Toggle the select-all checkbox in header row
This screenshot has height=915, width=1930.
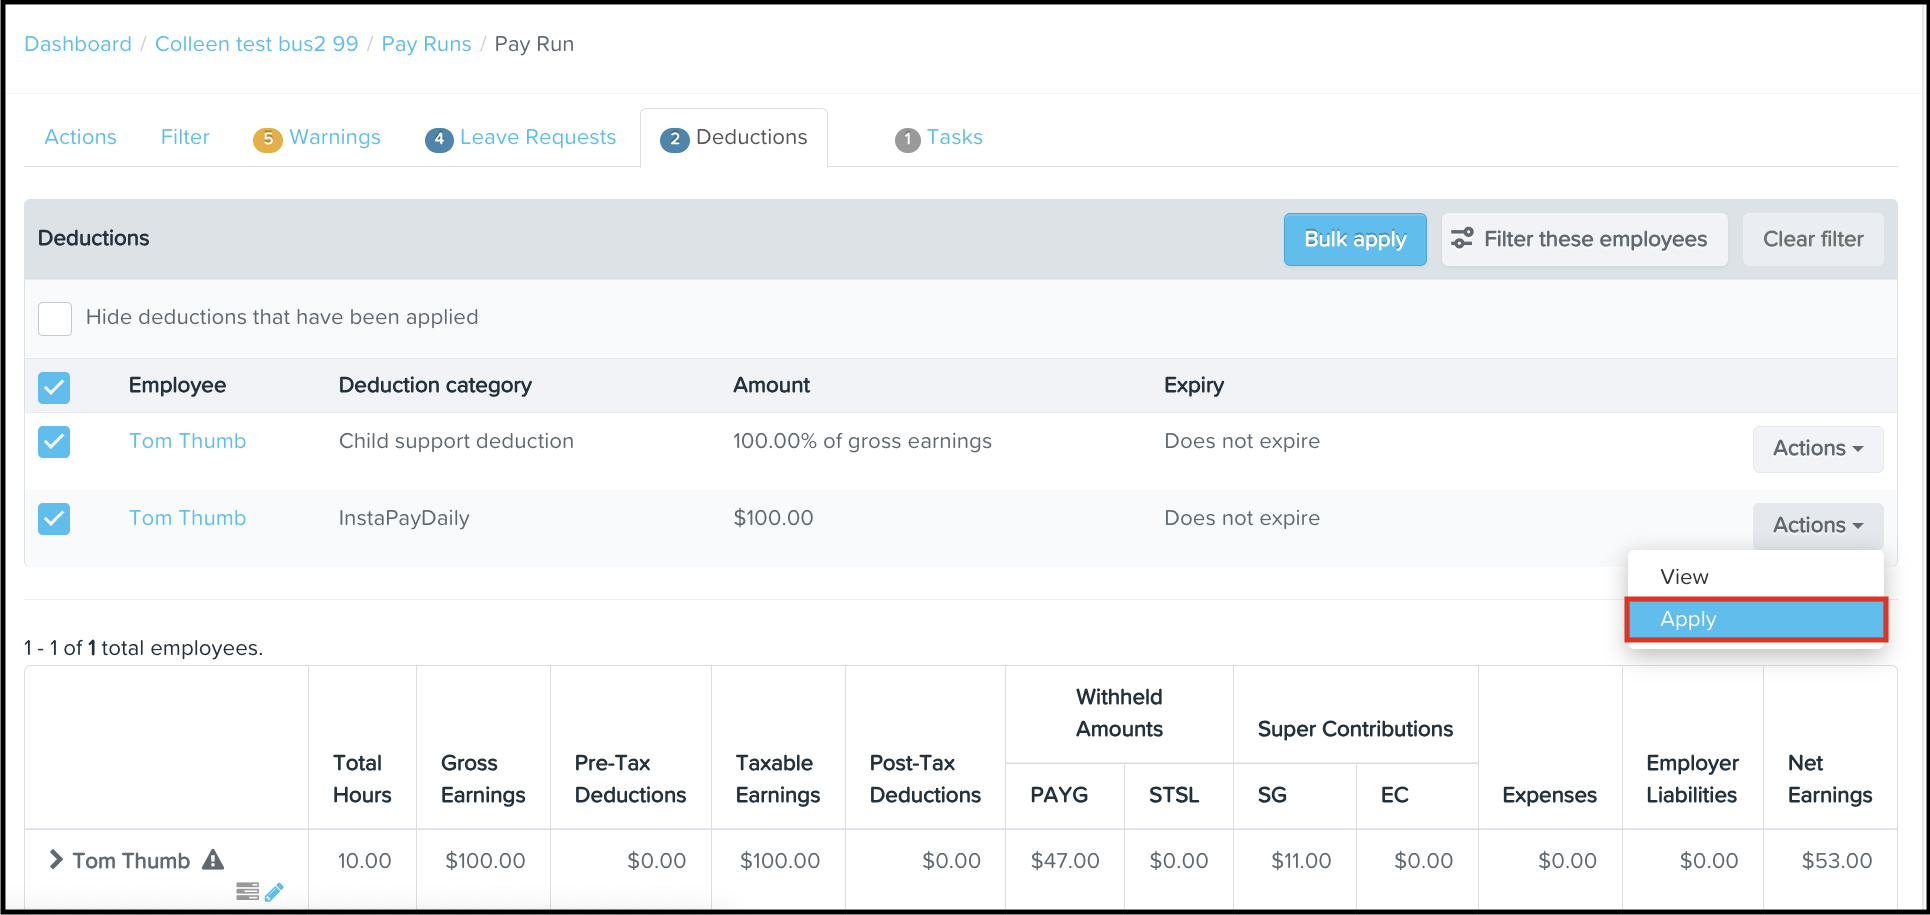(x=54, y=387)
